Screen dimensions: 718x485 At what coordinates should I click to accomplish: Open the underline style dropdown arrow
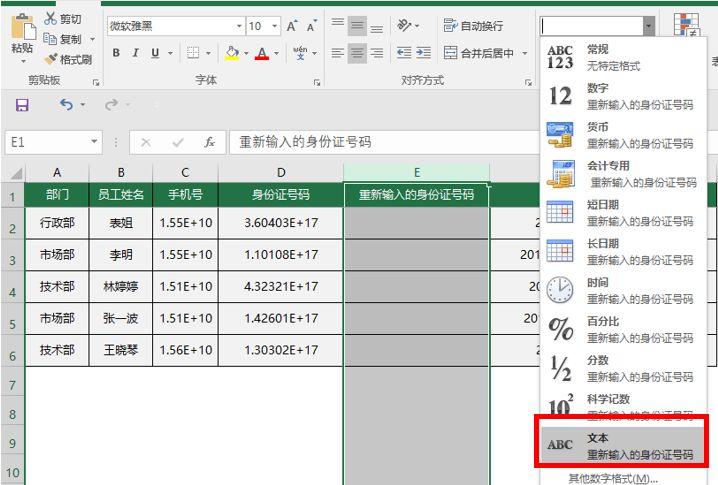(x=170, y=54)
